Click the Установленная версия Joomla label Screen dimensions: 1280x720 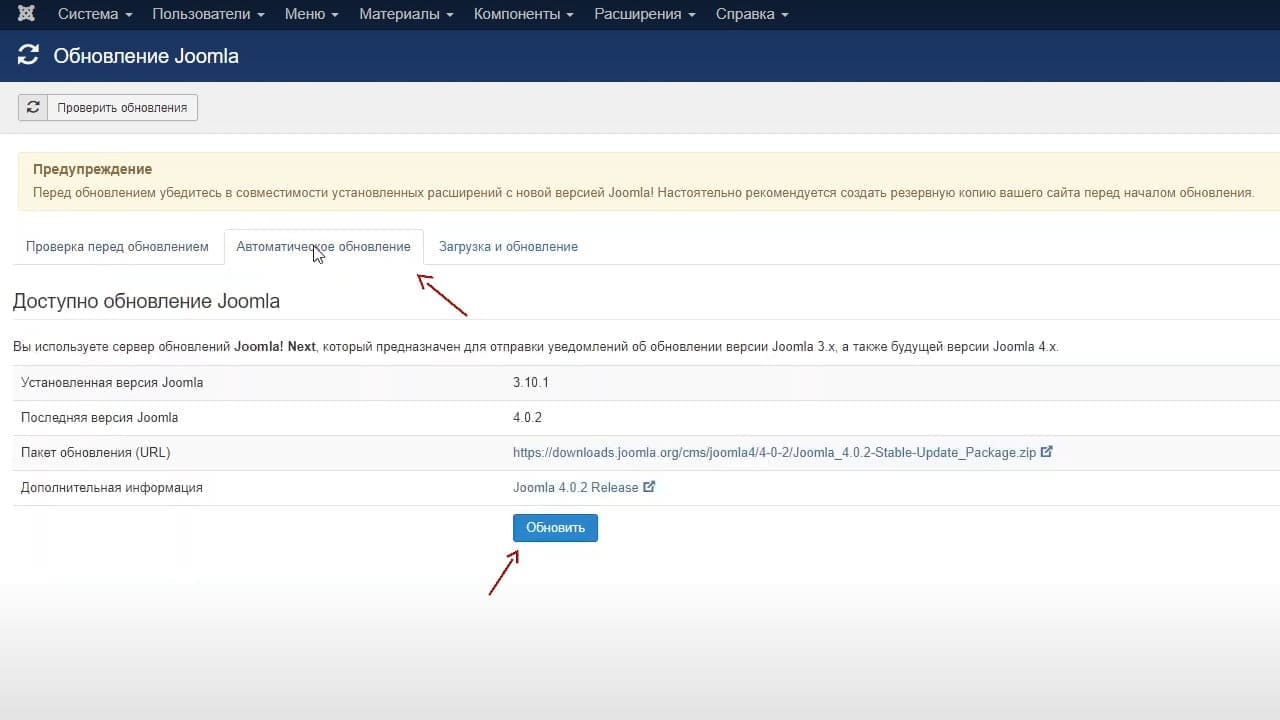click(112, 382)
